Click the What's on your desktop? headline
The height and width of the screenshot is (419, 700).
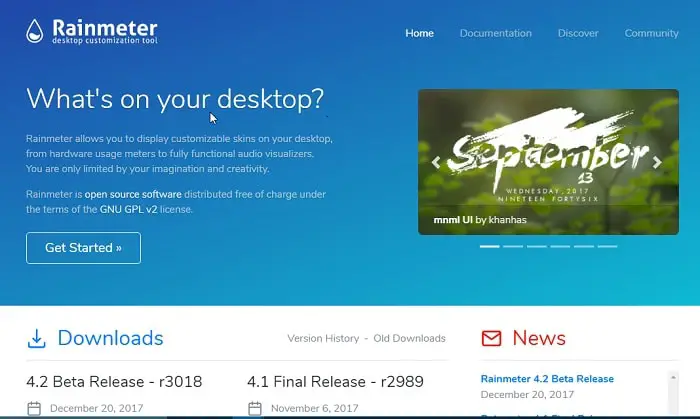(x=175, y=99)
